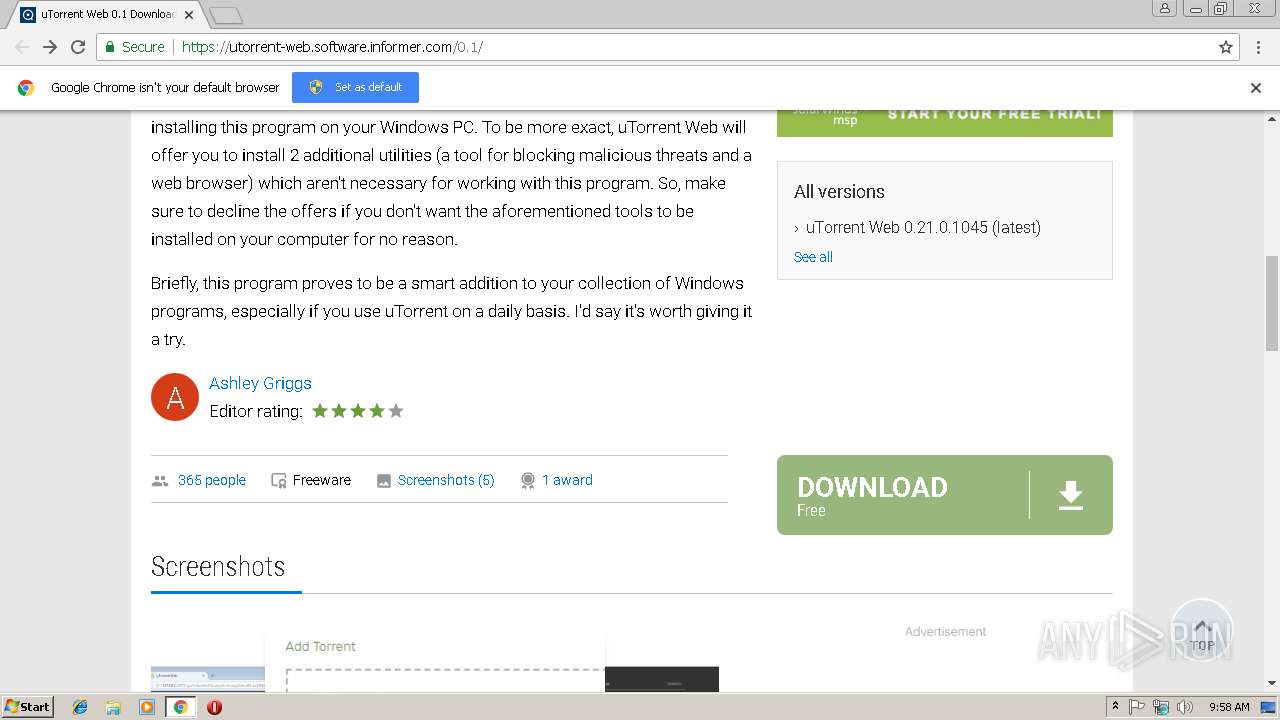Show hidden system tray icons
The image size is (1280, 720).
click(1115, 707)
